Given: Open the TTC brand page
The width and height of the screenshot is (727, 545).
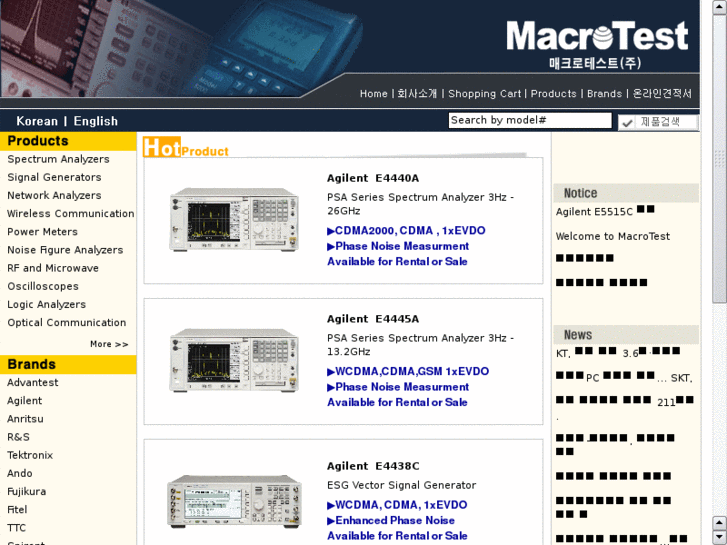Looking at the screenshot, I should point(16,527).
